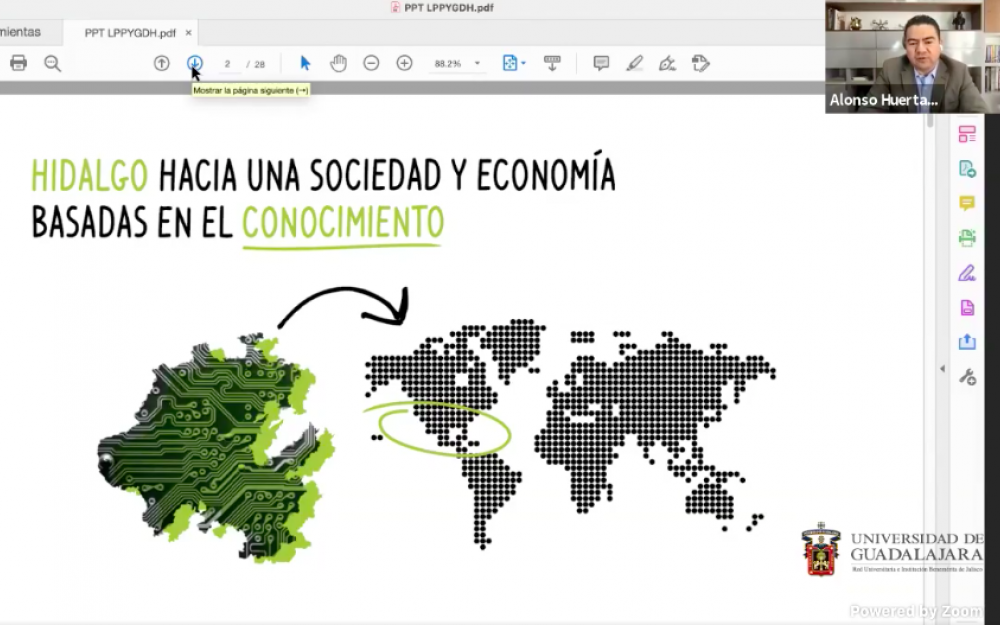Click the vertical document scrollbar
This screenshot has height=625, width=1000.
pyautogui.click(x=931, y=300)
